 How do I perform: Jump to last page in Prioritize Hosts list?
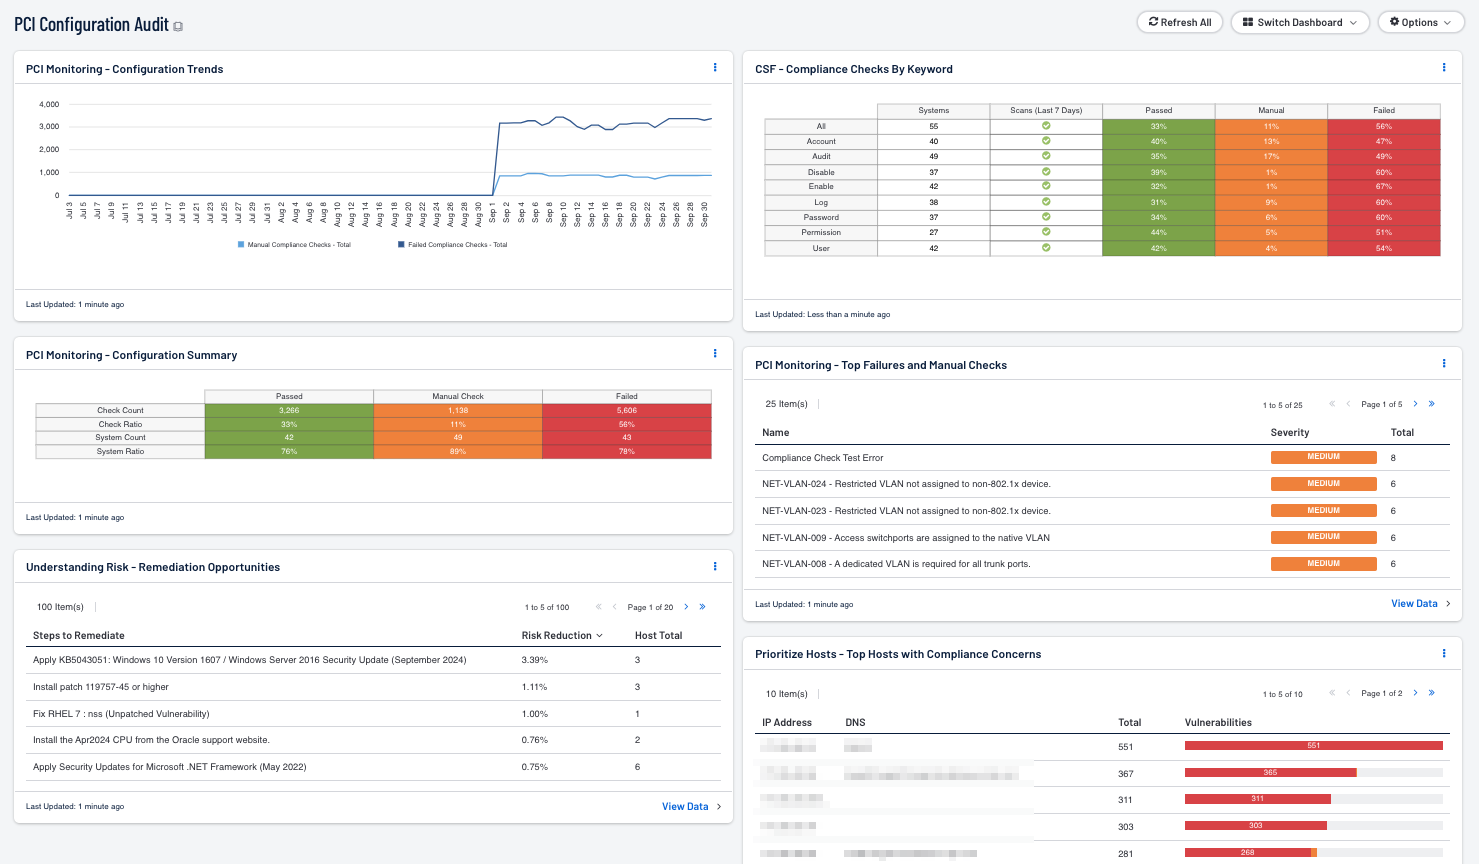(x=1431, y=693)
